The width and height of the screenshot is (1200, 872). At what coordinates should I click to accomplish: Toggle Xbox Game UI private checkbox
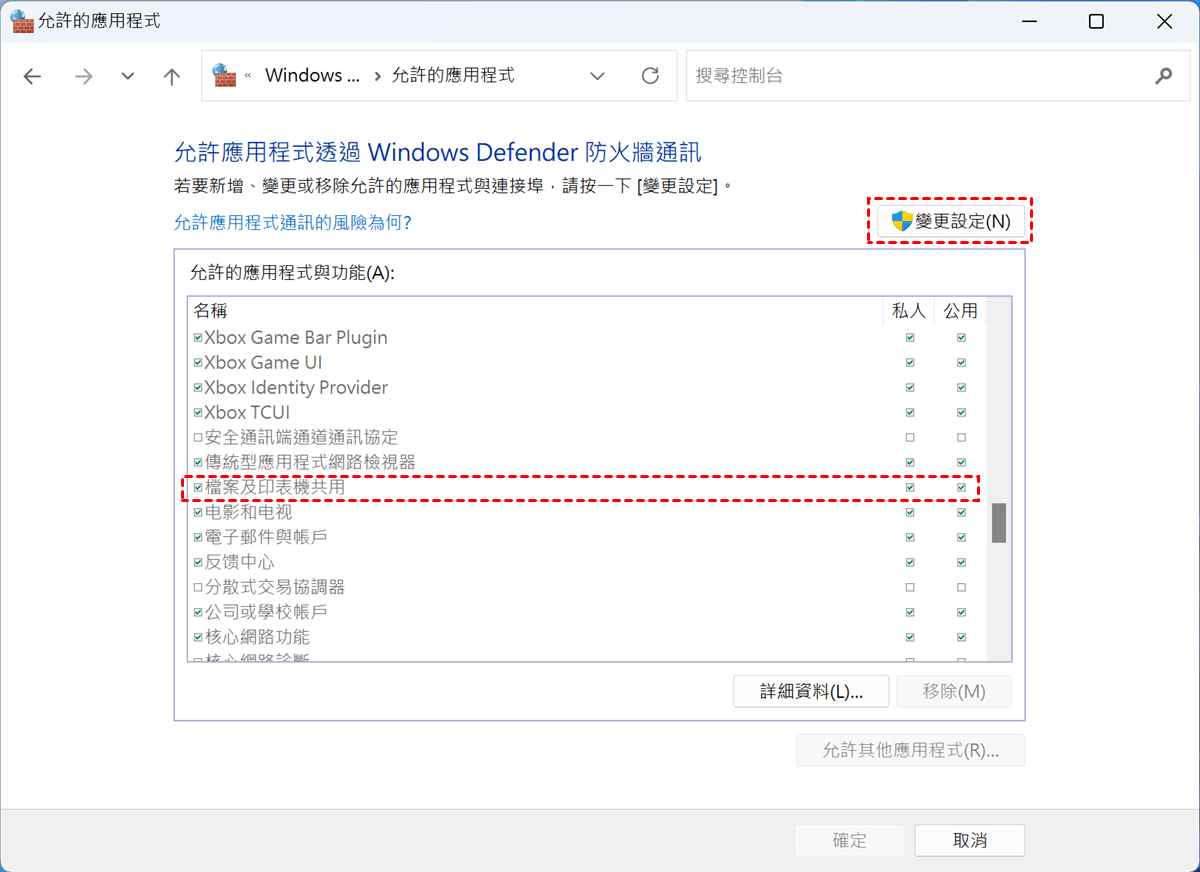click(910, 363)
